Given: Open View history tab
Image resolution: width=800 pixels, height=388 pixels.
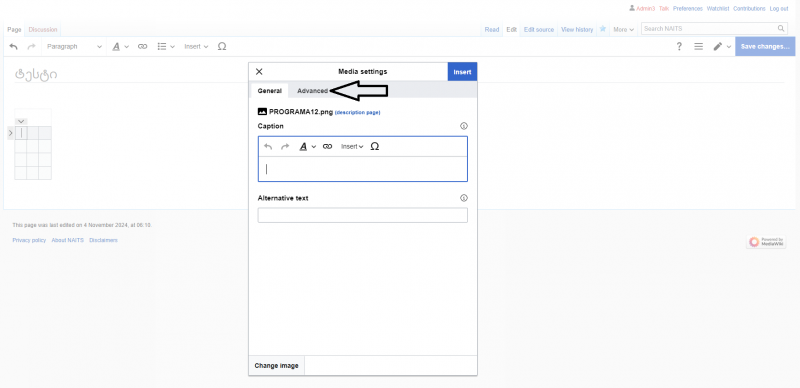Looking at the screenshot, I should tap(577, 30).
